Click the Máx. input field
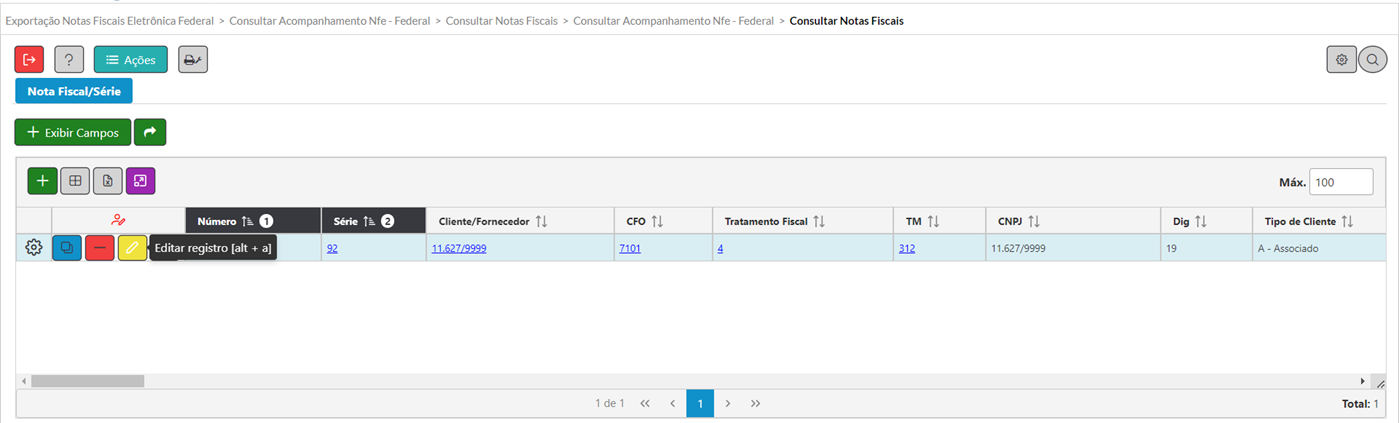Screen dimensions: 1399x423 click(1341, 182)
